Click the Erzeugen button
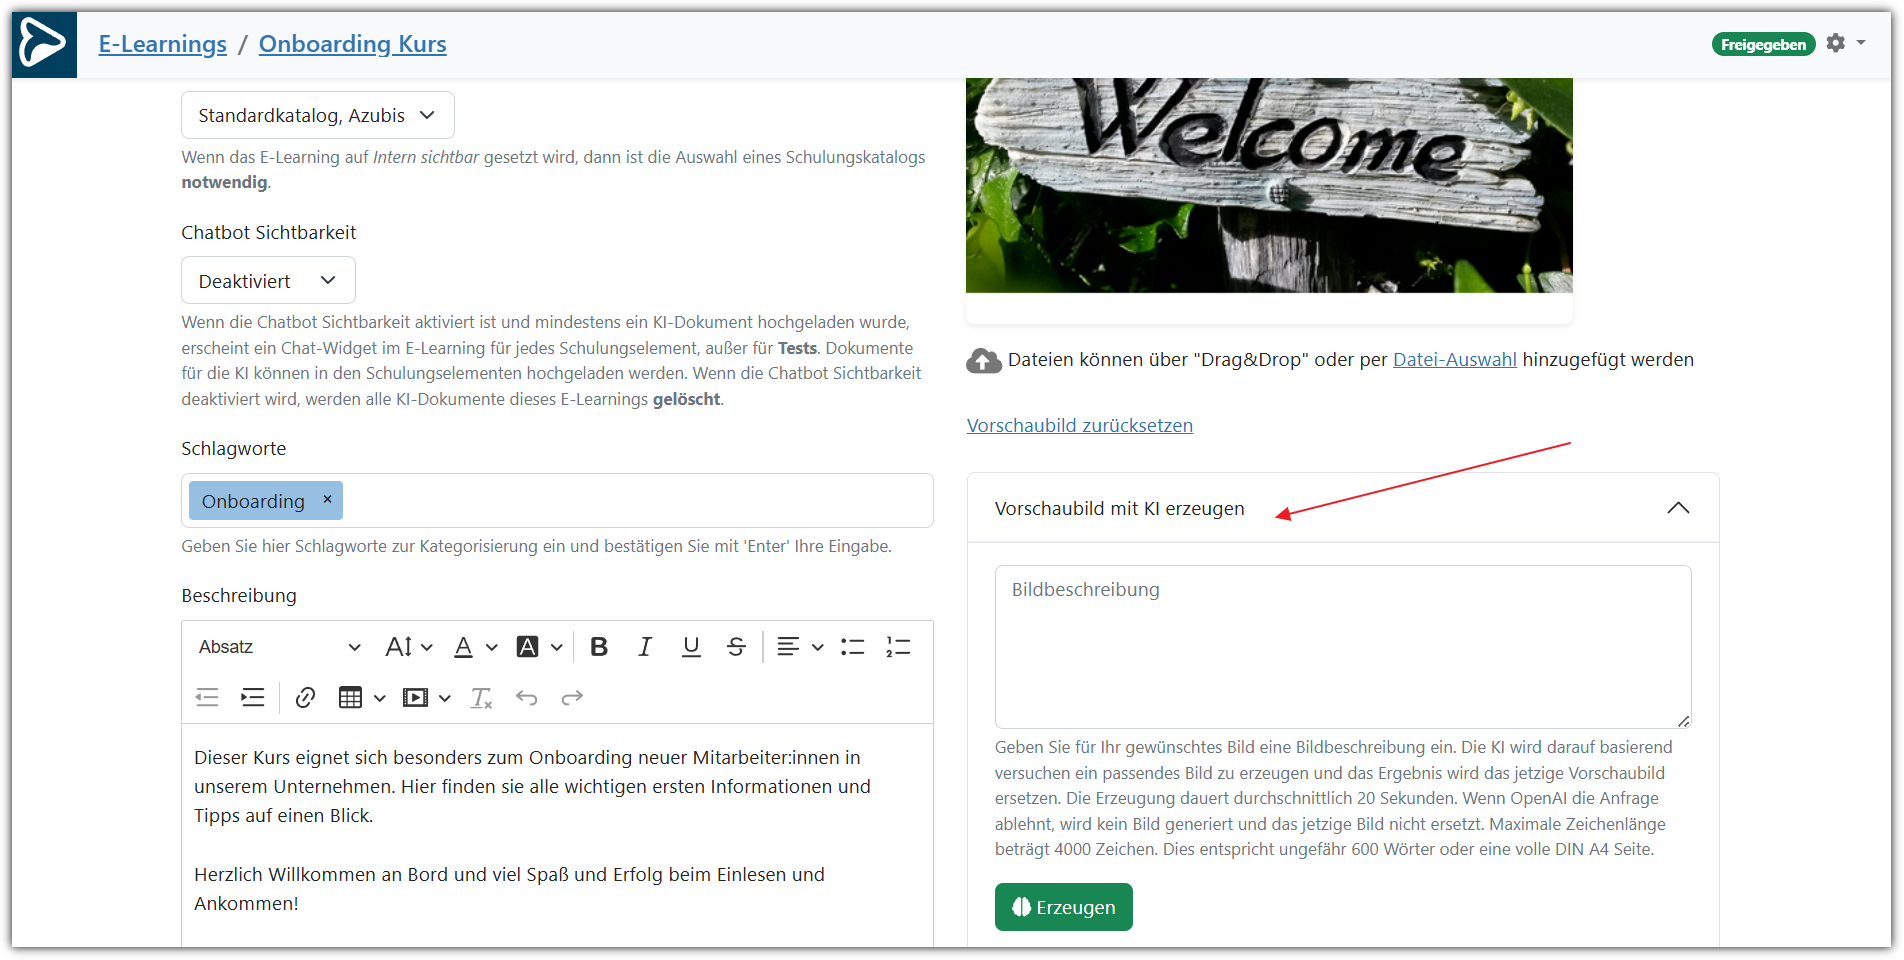This screenshot has width=1904, height=960. 1063,907
